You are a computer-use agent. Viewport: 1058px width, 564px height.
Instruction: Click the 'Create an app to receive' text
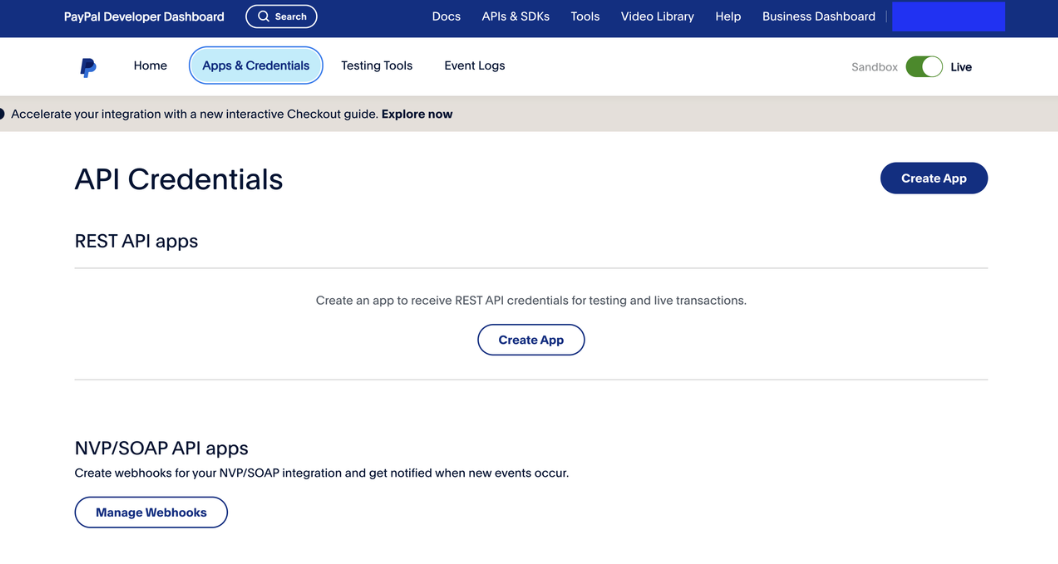531,300
